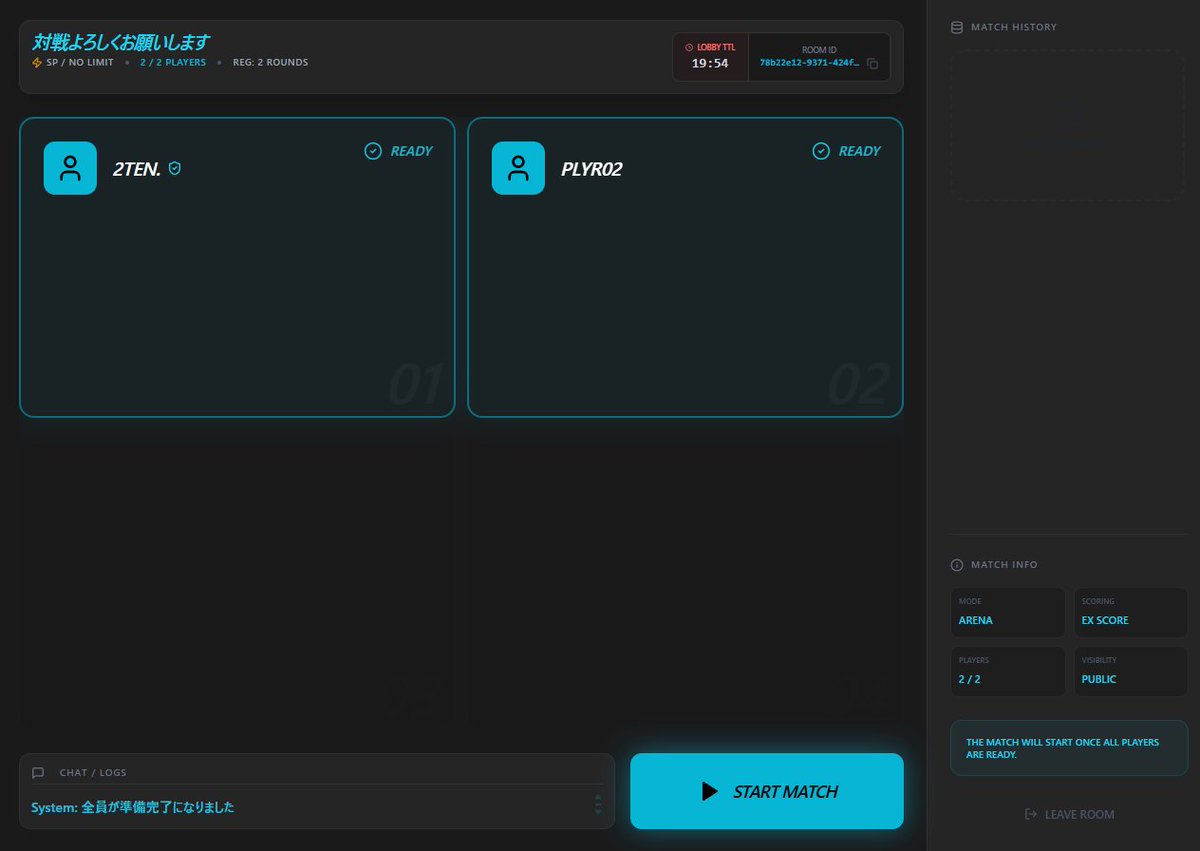
Task: Leave the room via LEAVE ROOM
Action: [x=1069, y=814]
